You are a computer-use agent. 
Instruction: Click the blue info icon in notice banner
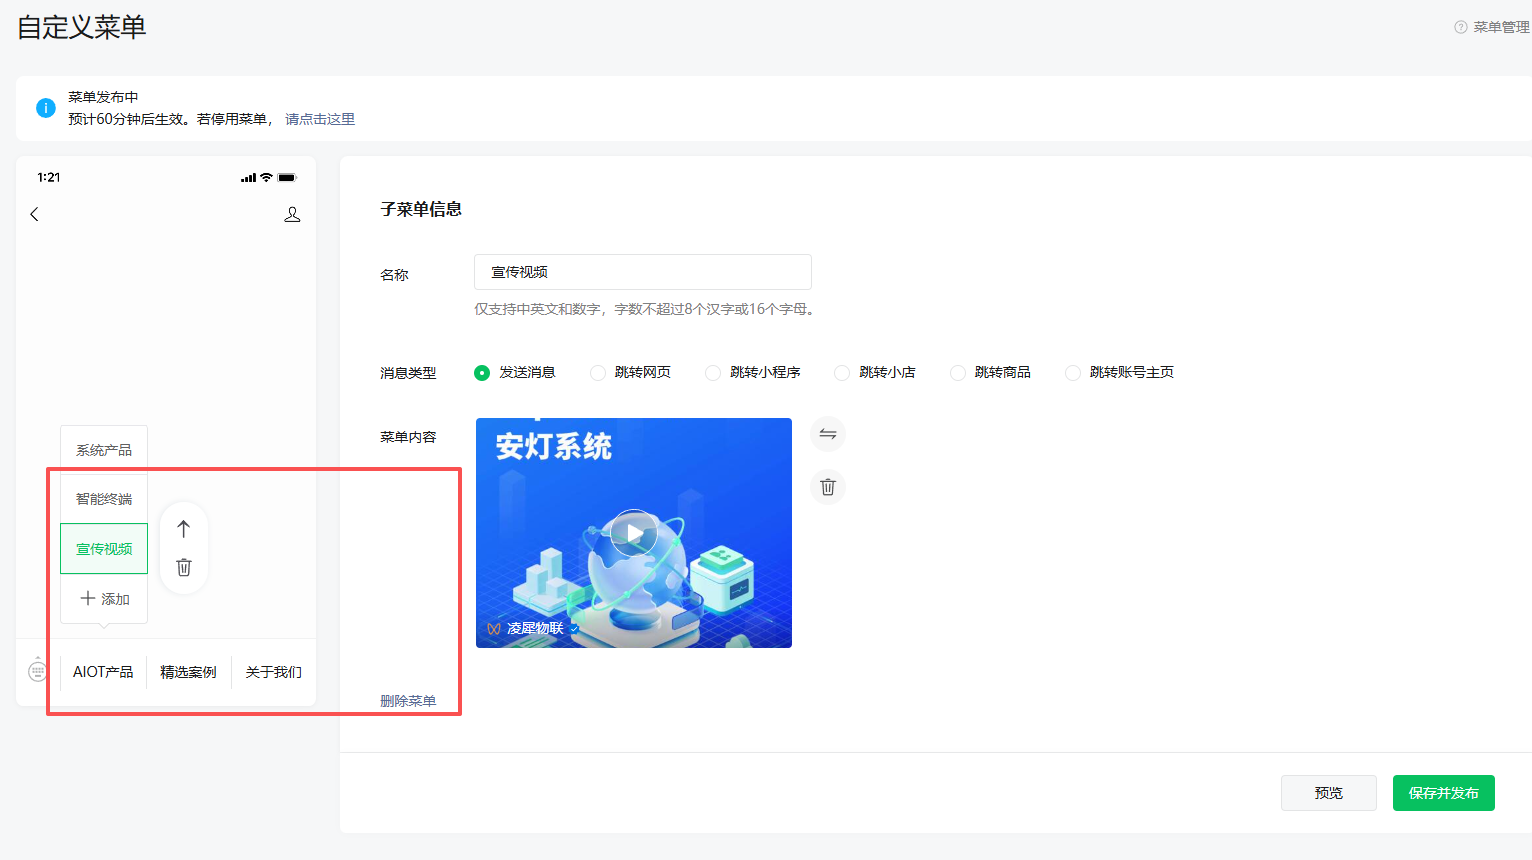tap(46, 108)
